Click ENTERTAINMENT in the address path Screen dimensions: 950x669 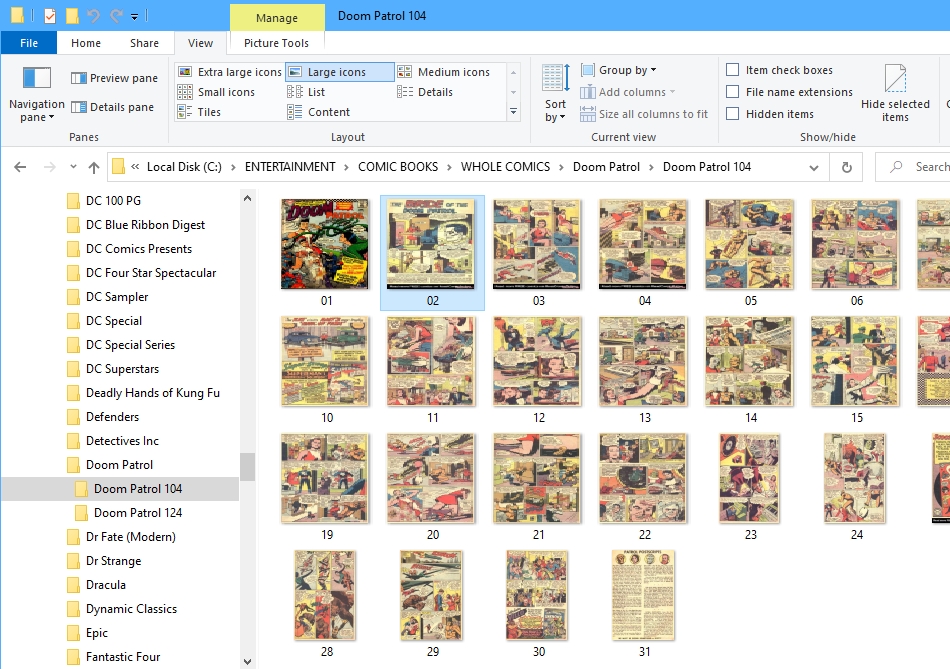click(290, 167)
